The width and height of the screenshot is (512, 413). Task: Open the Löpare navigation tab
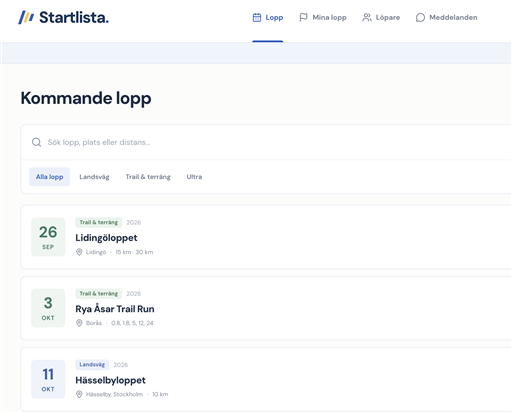click(x=381, y=17)
